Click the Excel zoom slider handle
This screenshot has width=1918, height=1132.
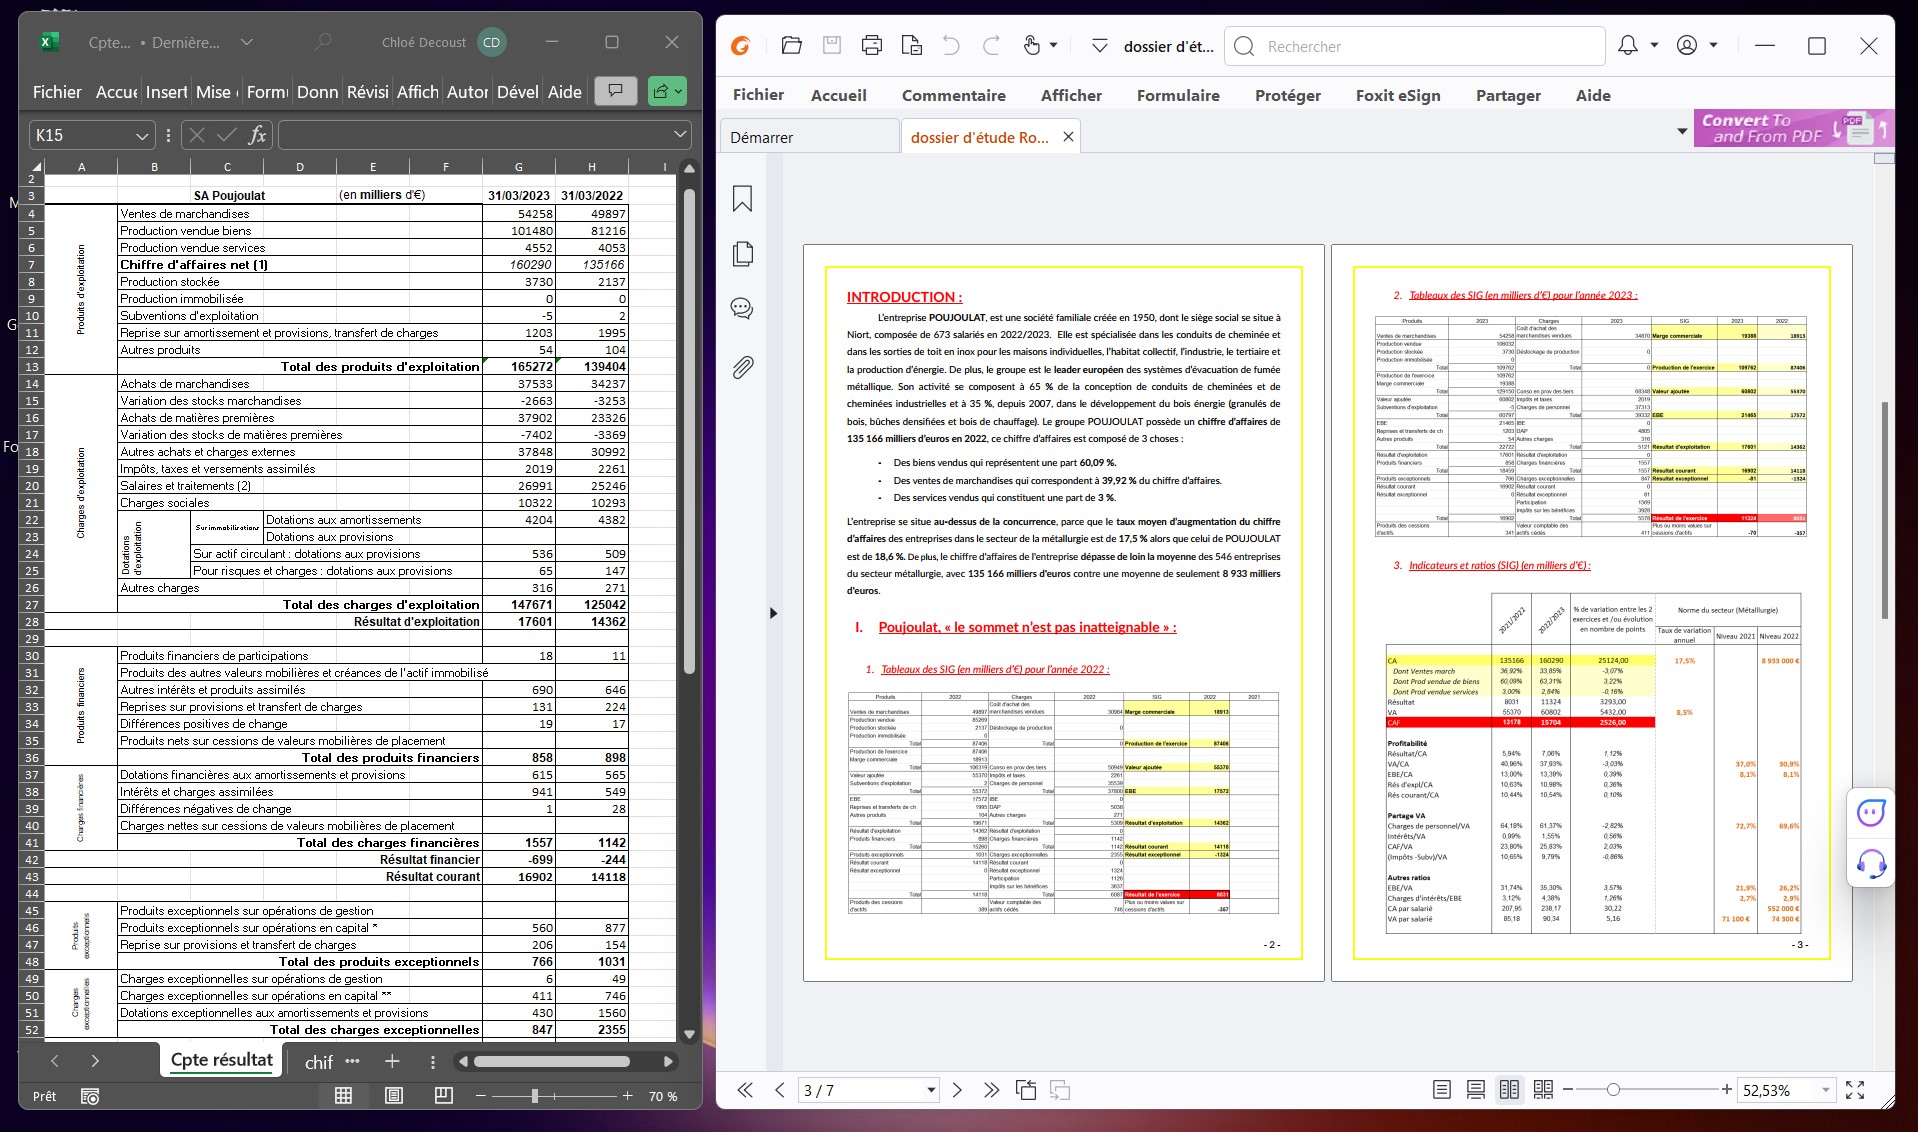tap(535, 1096)
